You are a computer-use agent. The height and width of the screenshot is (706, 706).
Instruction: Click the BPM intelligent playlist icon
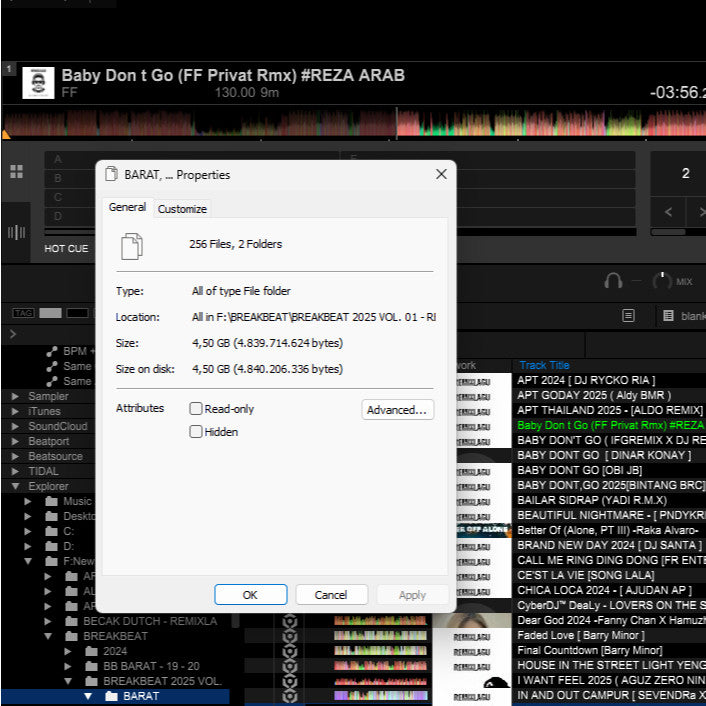click(52, 351)
